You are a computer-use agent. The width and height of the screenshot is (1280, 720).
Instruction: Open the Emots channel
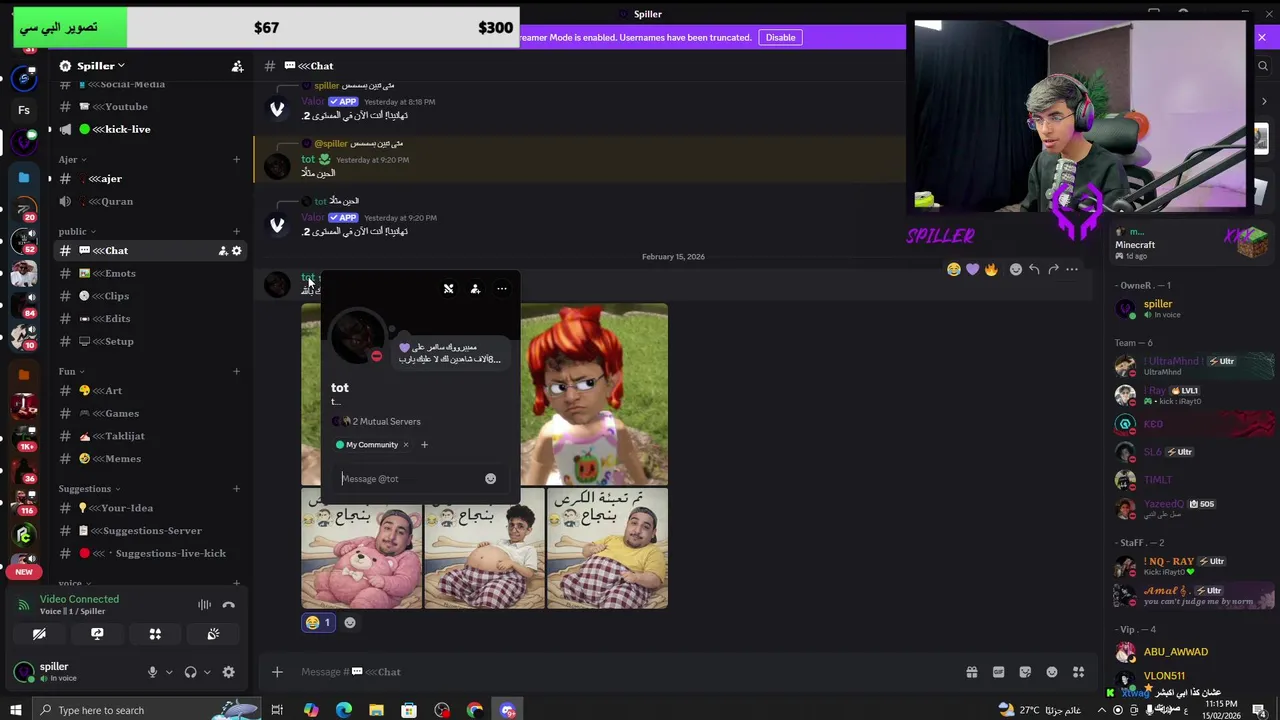click(150, 273)
